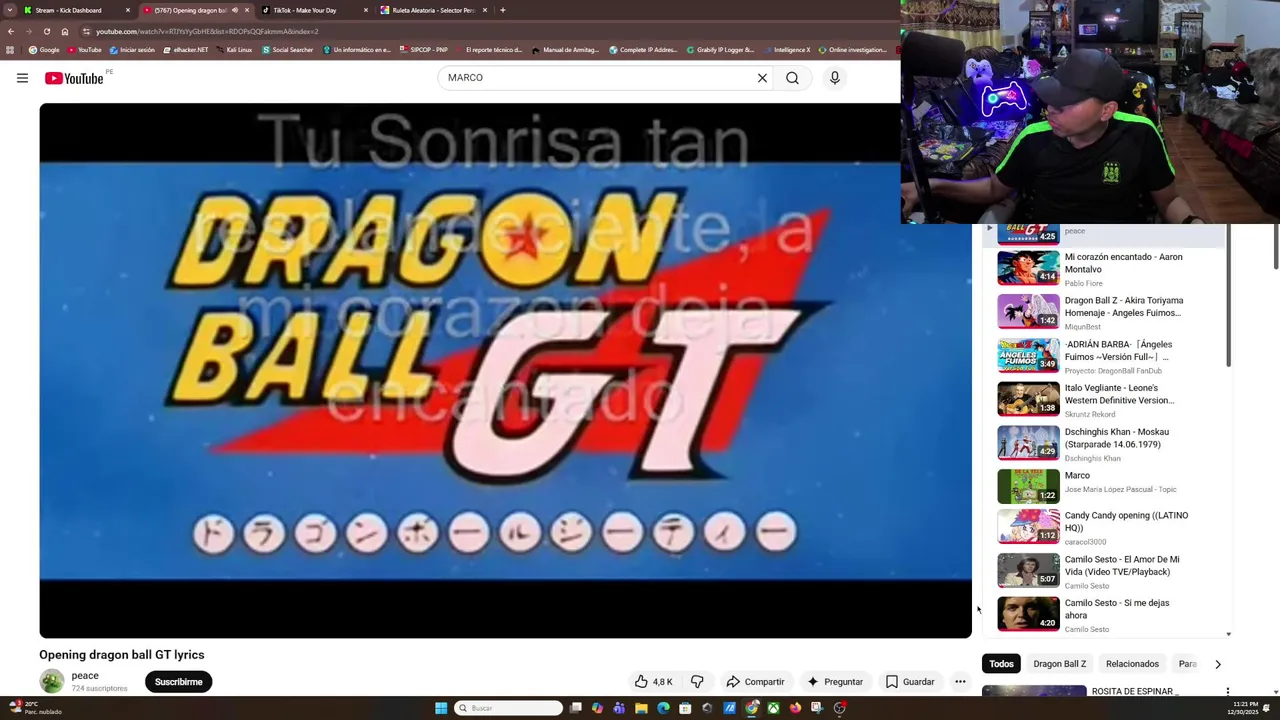Open the peace channel name link
The width and height of the screenshot is (1280, 720).
pos(85,676)
